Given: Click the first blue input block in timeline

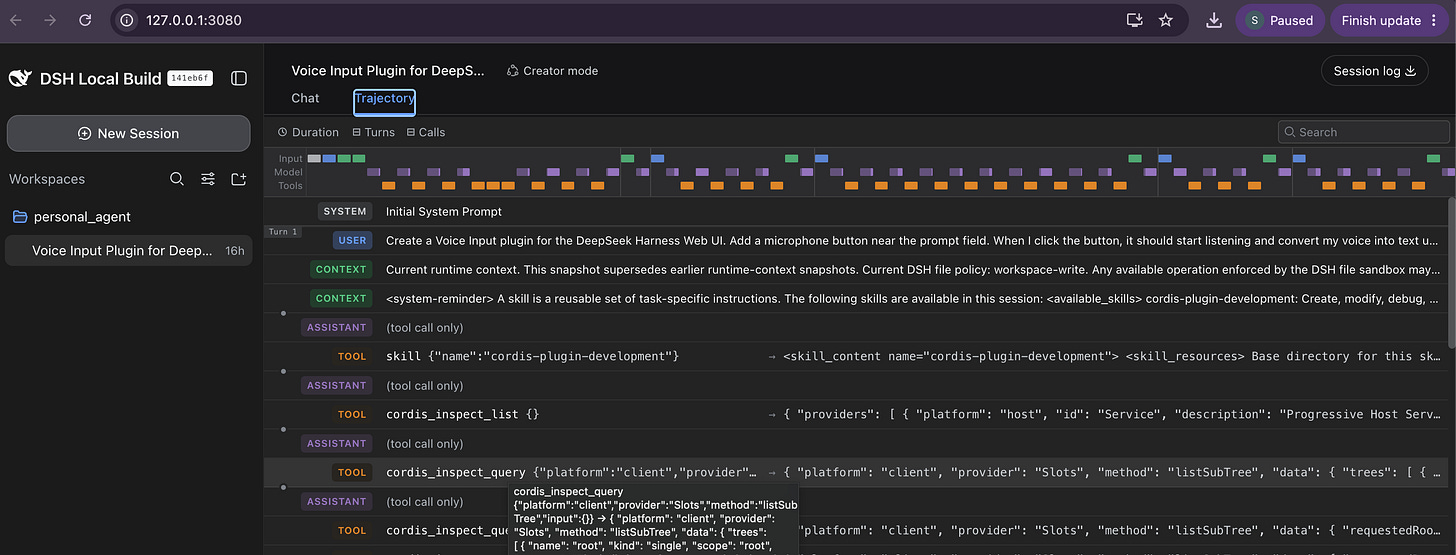Looking at the screenshot, I should (329, 158).
